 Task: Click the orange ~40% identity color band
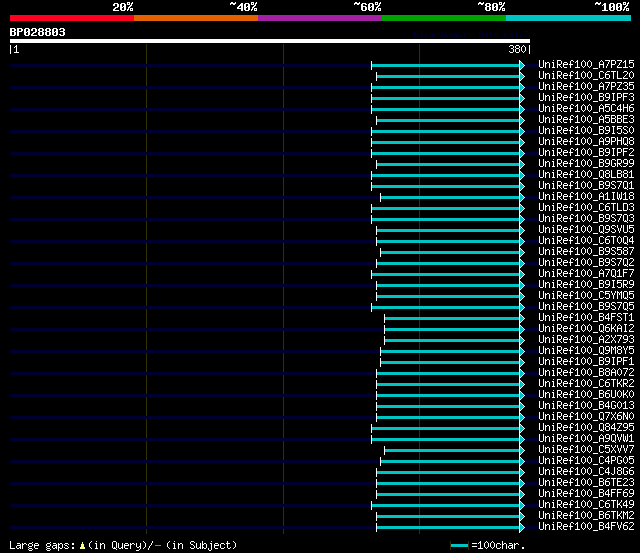(x=196, y=18)
